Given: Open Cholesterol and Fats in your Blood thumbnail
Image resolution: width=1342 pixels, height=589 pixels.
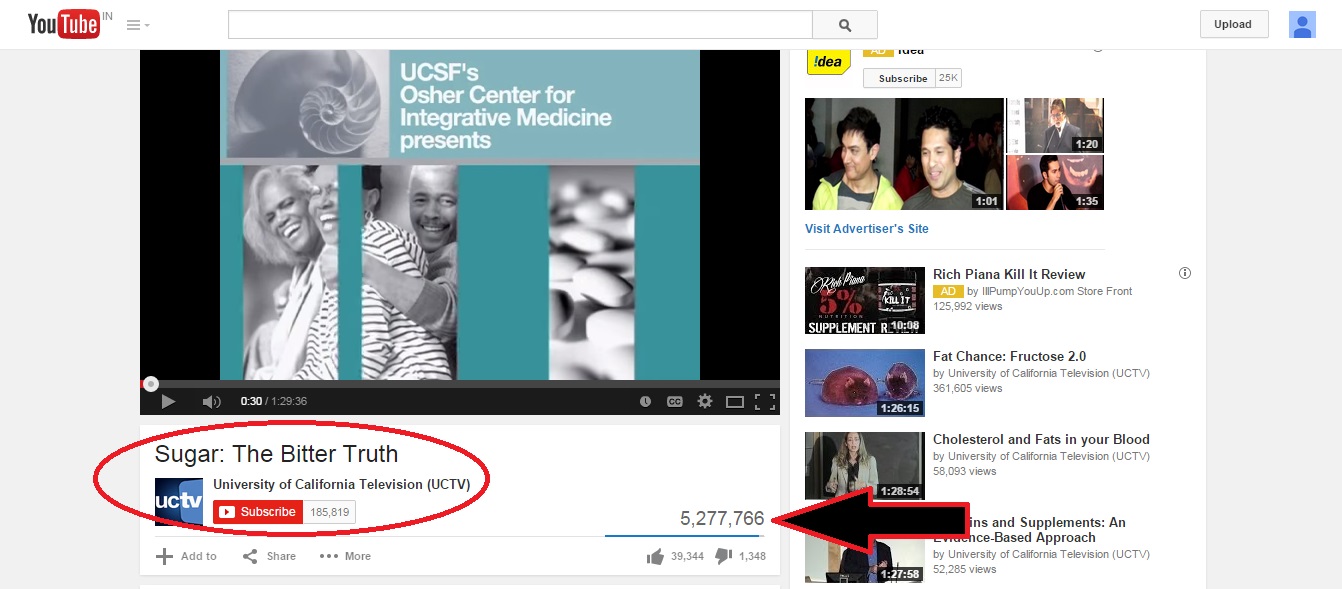Looking at the screenshot, I should click(x=865, y=466).
